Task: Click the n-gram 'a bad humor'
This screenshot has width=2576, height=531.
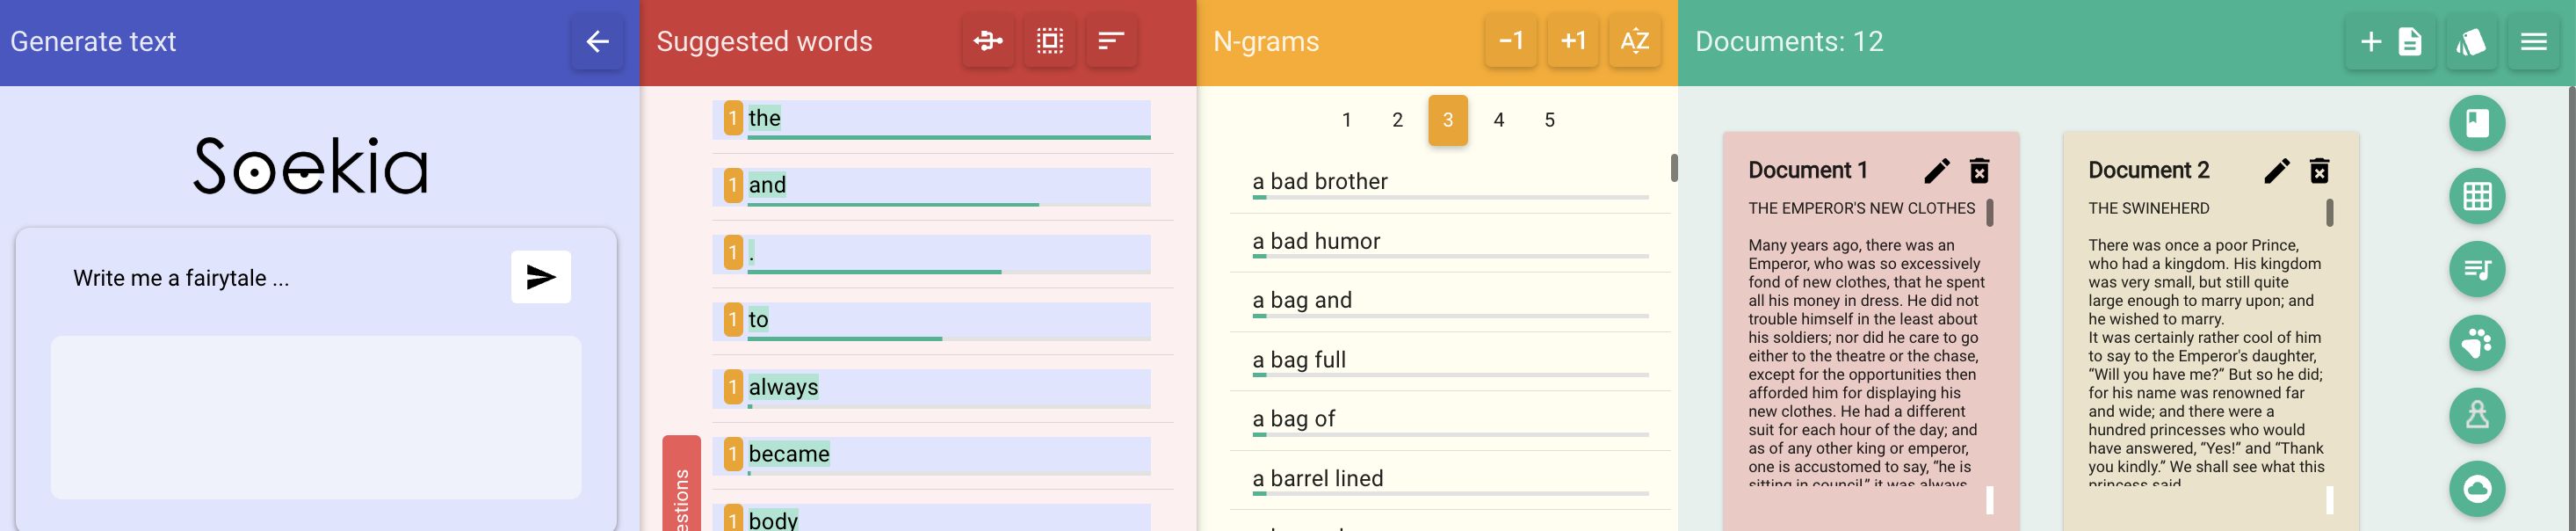Action: [1449, 243]
